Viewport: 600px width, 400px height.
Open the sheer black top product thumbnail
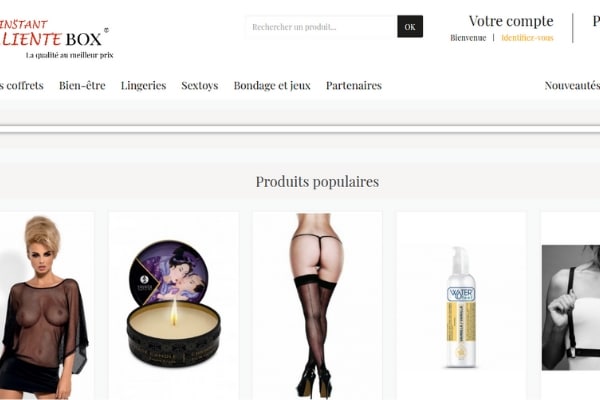(x=47, y=306)
